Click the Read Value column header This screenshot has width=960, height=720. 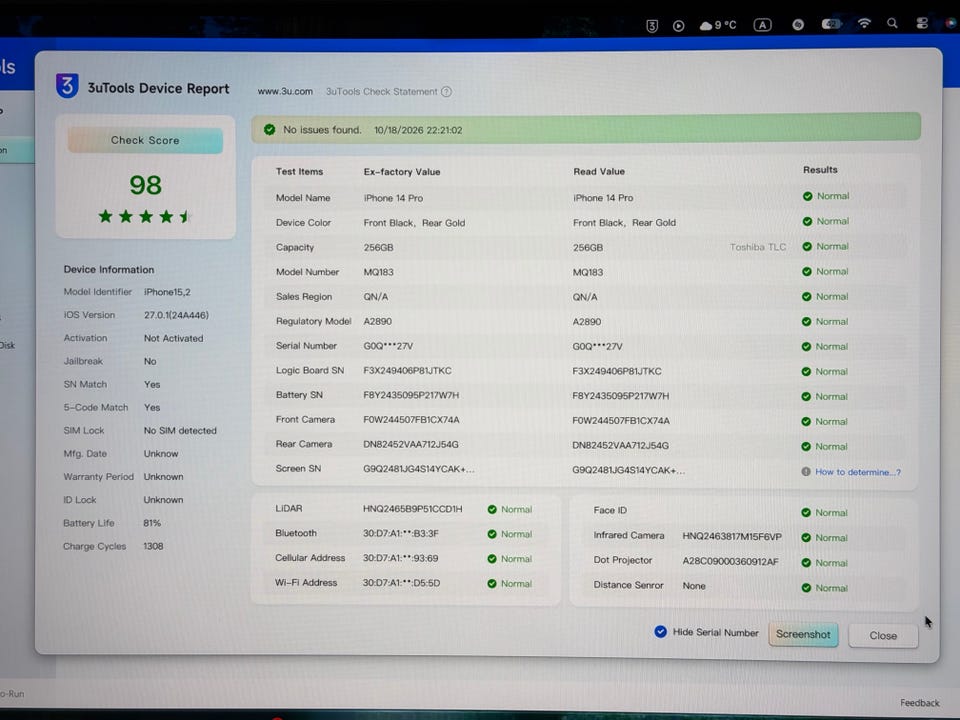[599, 171]
